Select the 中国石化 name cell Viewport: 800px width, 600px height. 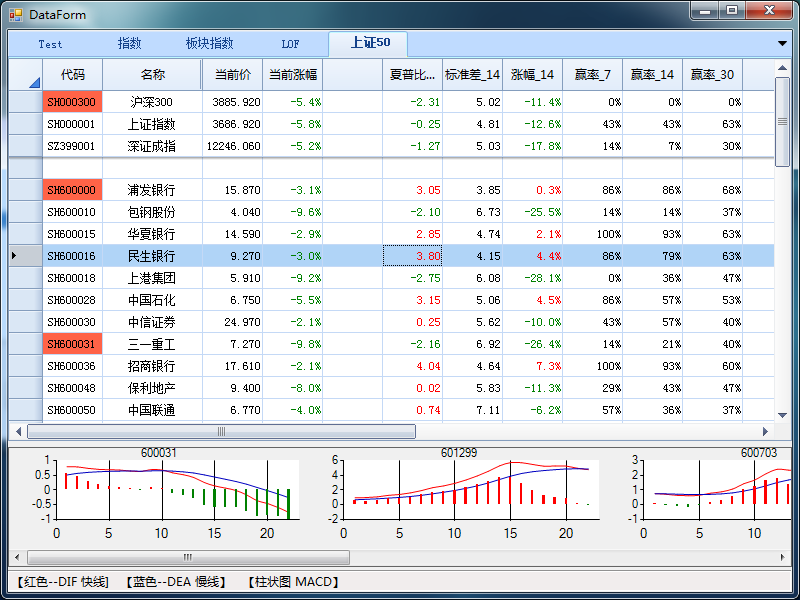point(152,300)
